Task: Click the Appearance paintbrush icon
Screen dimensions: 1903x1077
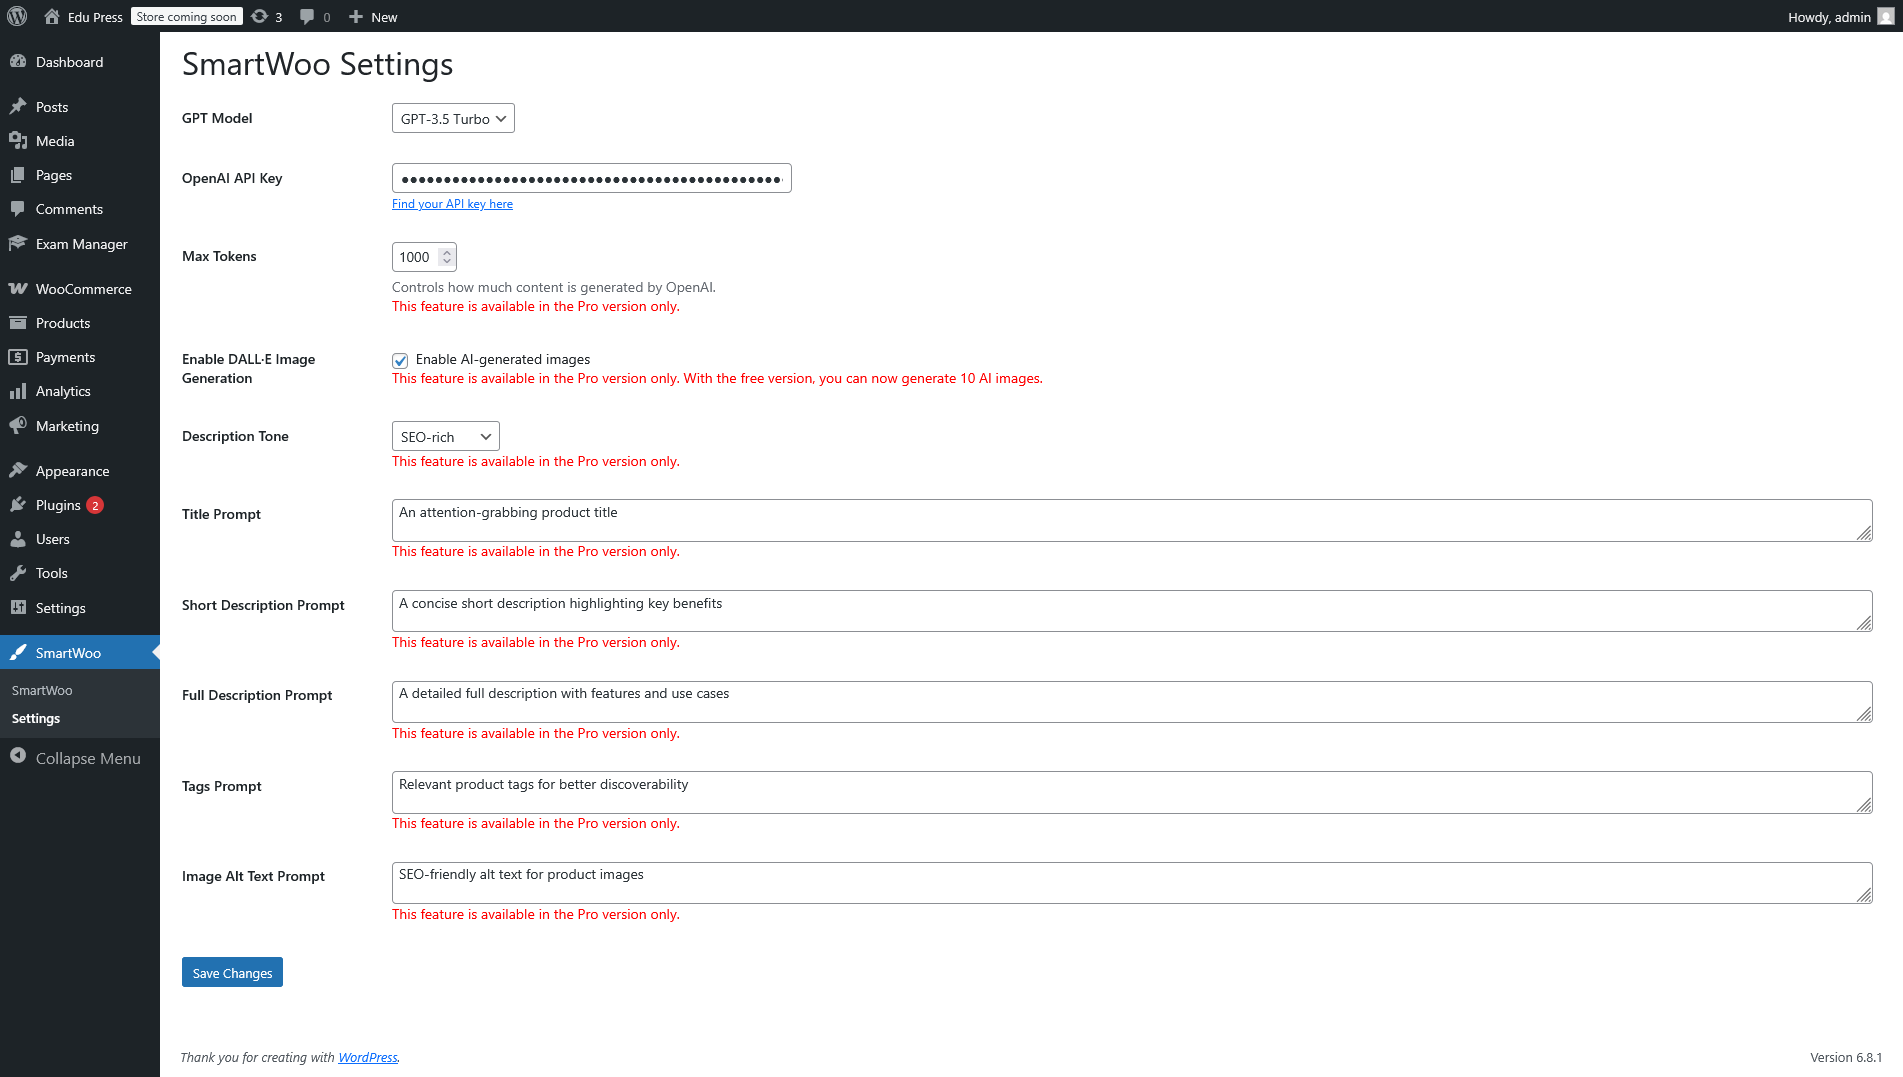Action: pos(18,470)
